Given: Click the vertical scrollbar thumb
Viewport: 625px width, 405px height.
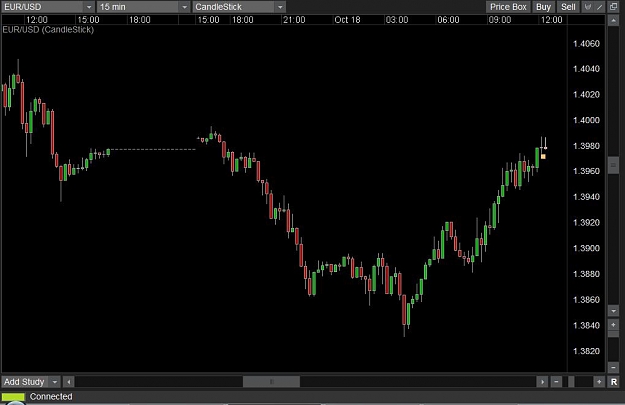Looking at the screenshot, I should [x=613, y=165].
